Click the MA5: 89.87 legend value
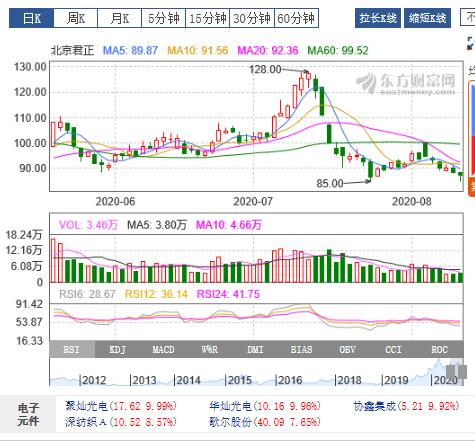475x441 pixels. point(130,50)
